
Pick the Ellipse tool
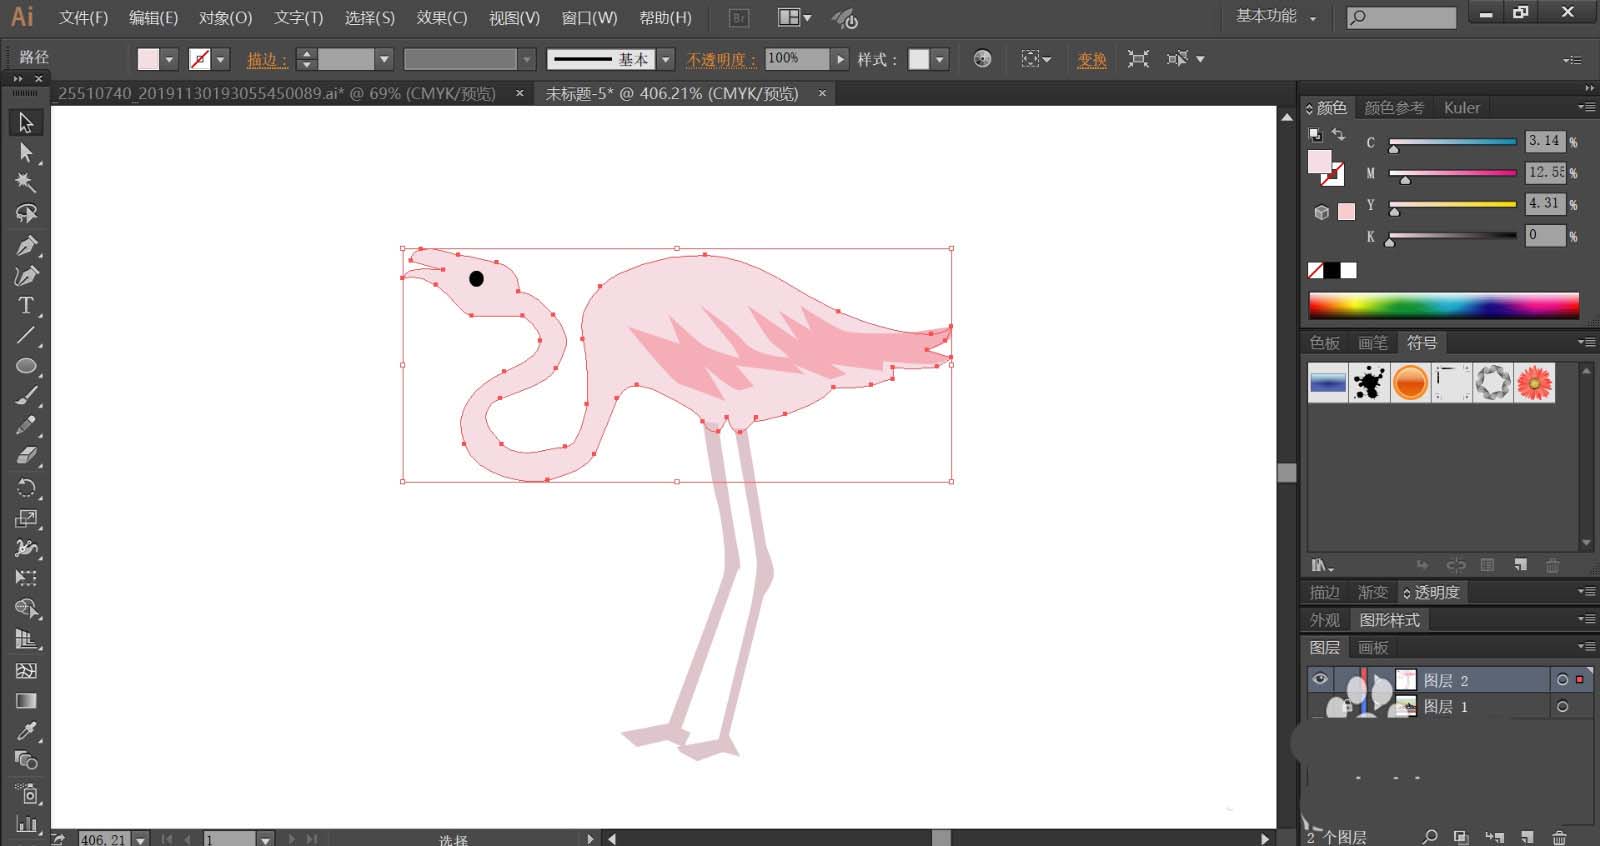tap(26, 366)
